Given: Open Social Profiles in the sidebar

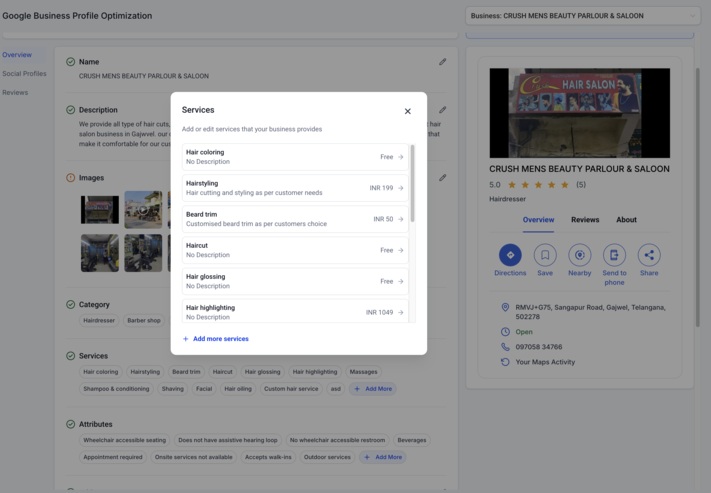Looking at the screenshot, I should (x=24, y=73).
